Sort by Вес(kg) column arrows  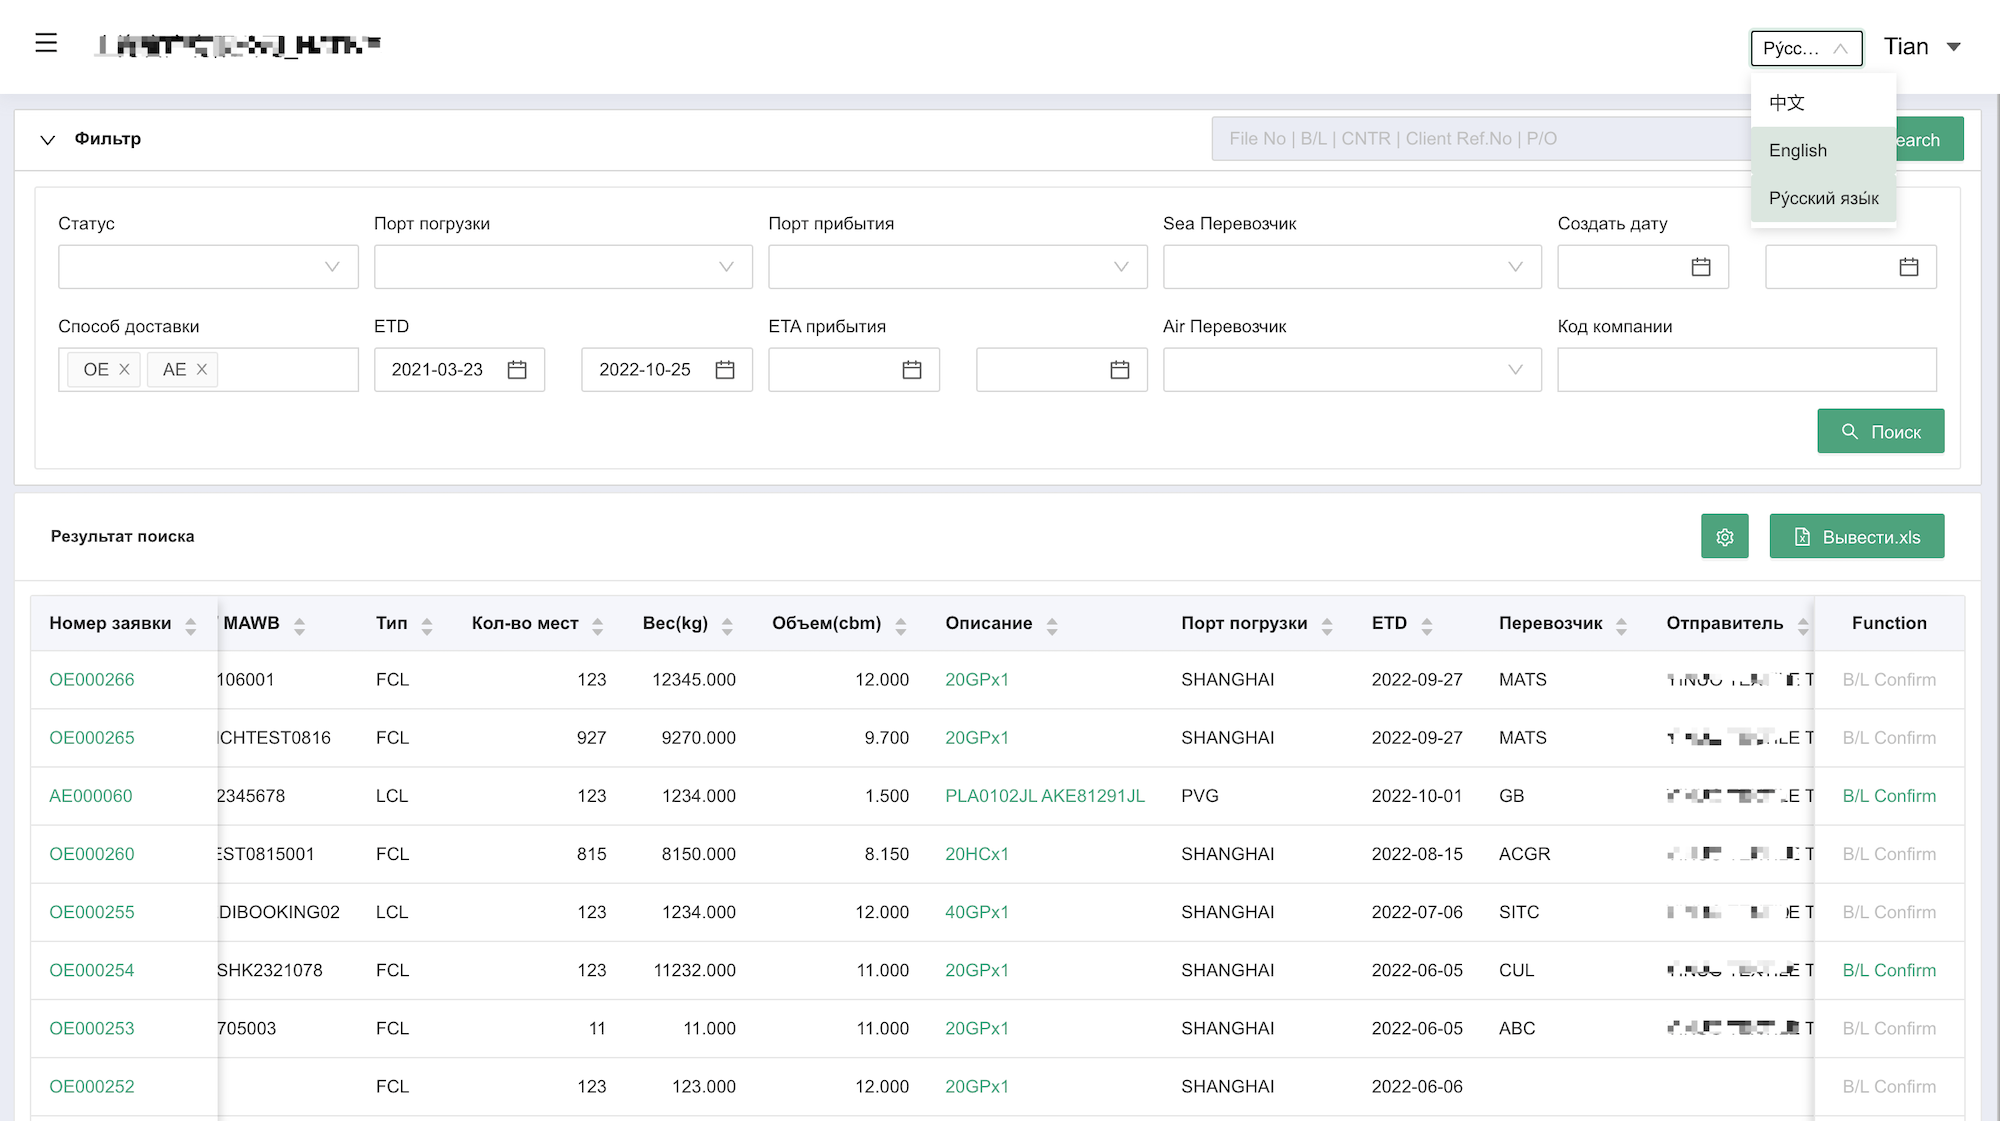(727, 626)
